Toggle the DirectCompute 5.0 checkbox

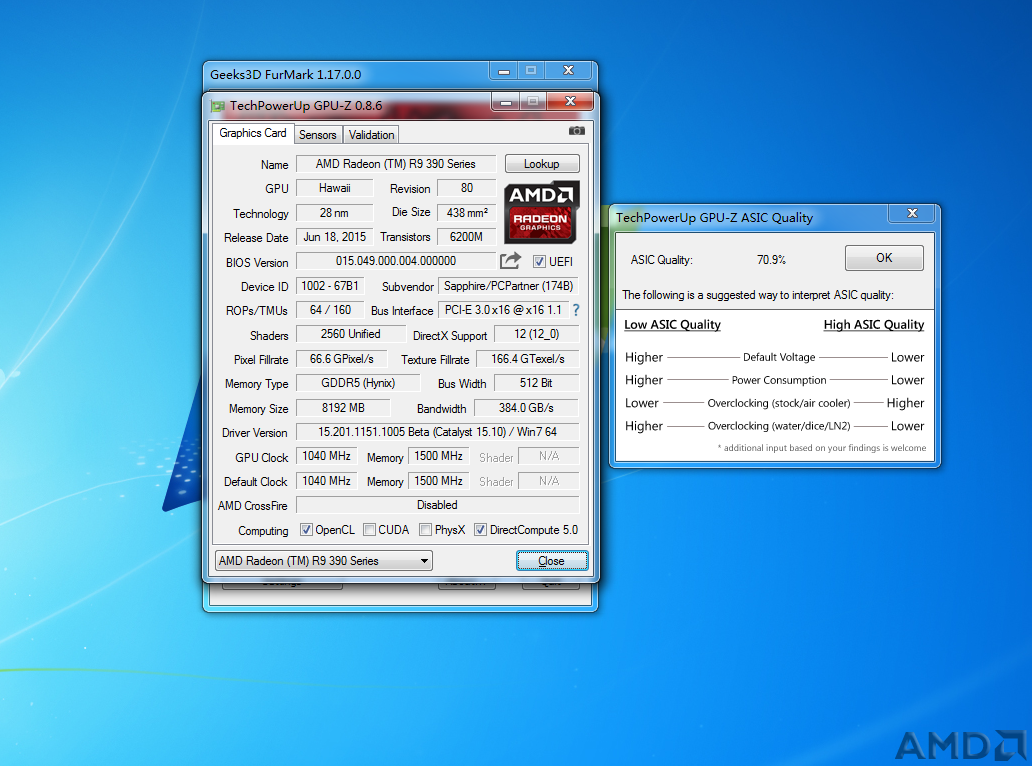click(x=480, y=530)
